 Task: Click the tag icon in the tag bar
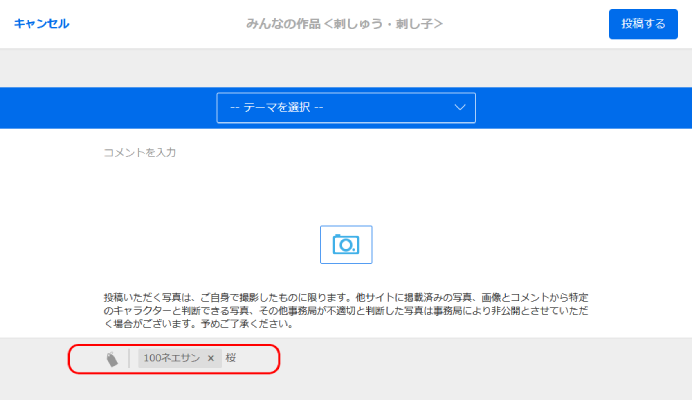(112, 359)
